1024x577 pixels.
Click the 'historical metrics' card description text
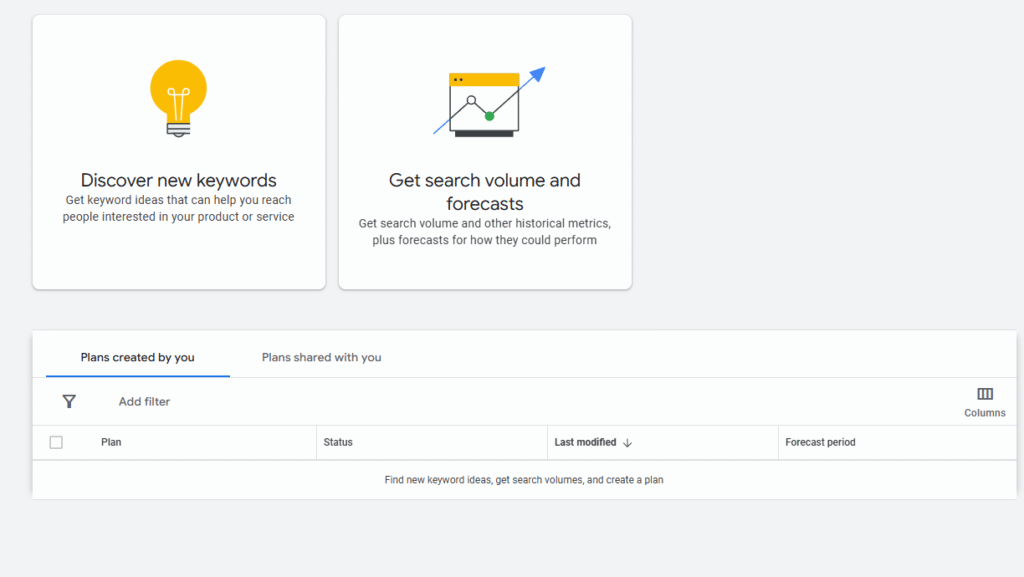[485, 231]
